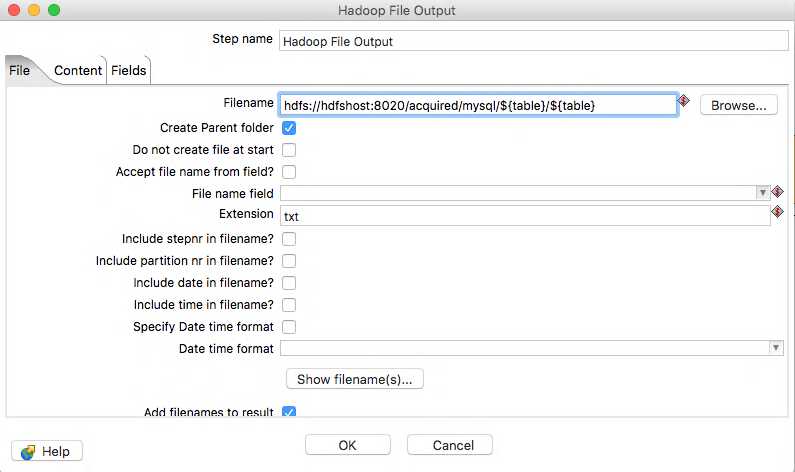
Task: Expand the Date time format dropdown
Action: [x=776, y=348]
